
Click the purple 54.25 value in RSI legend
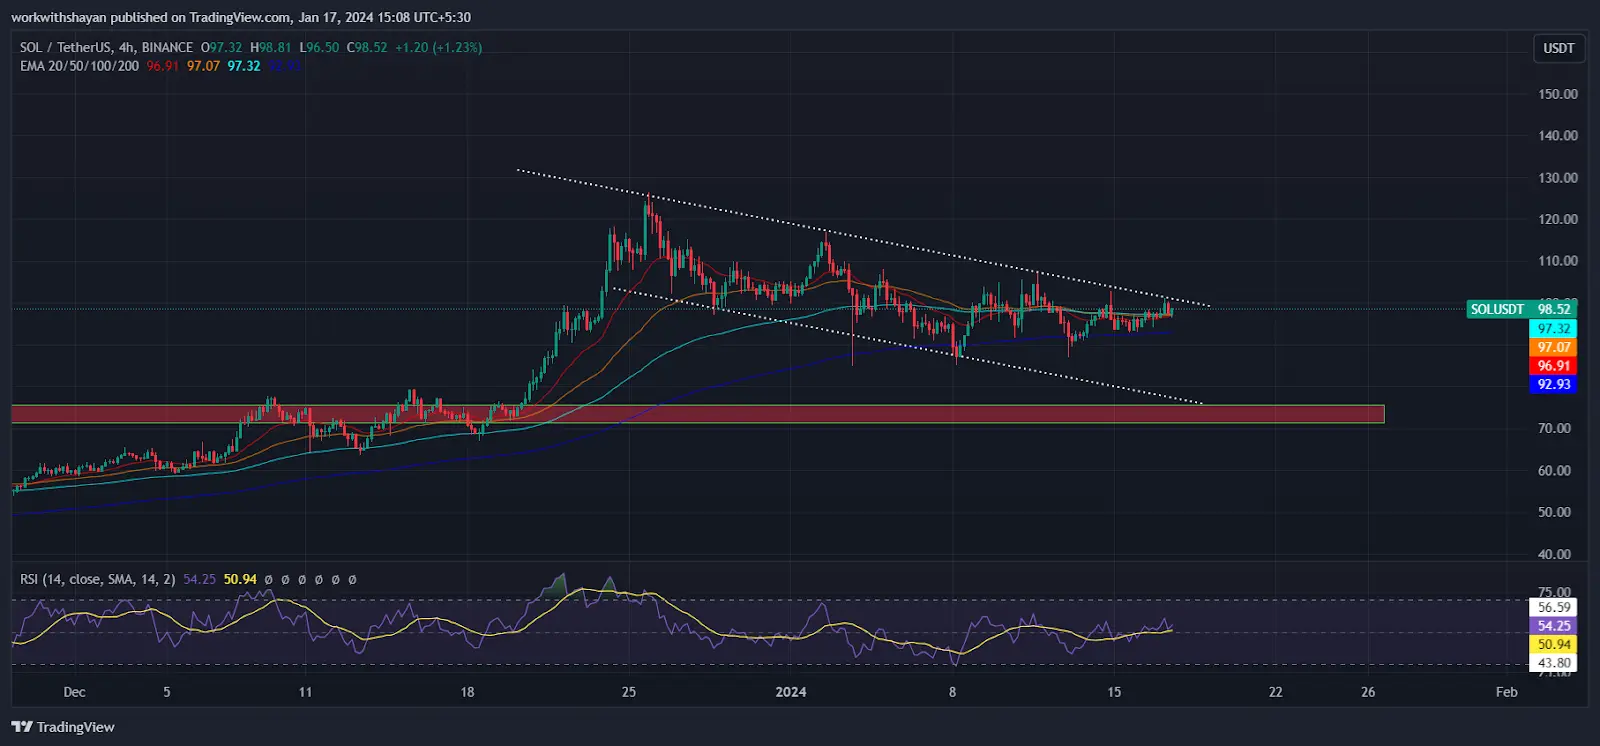[199, 579]
